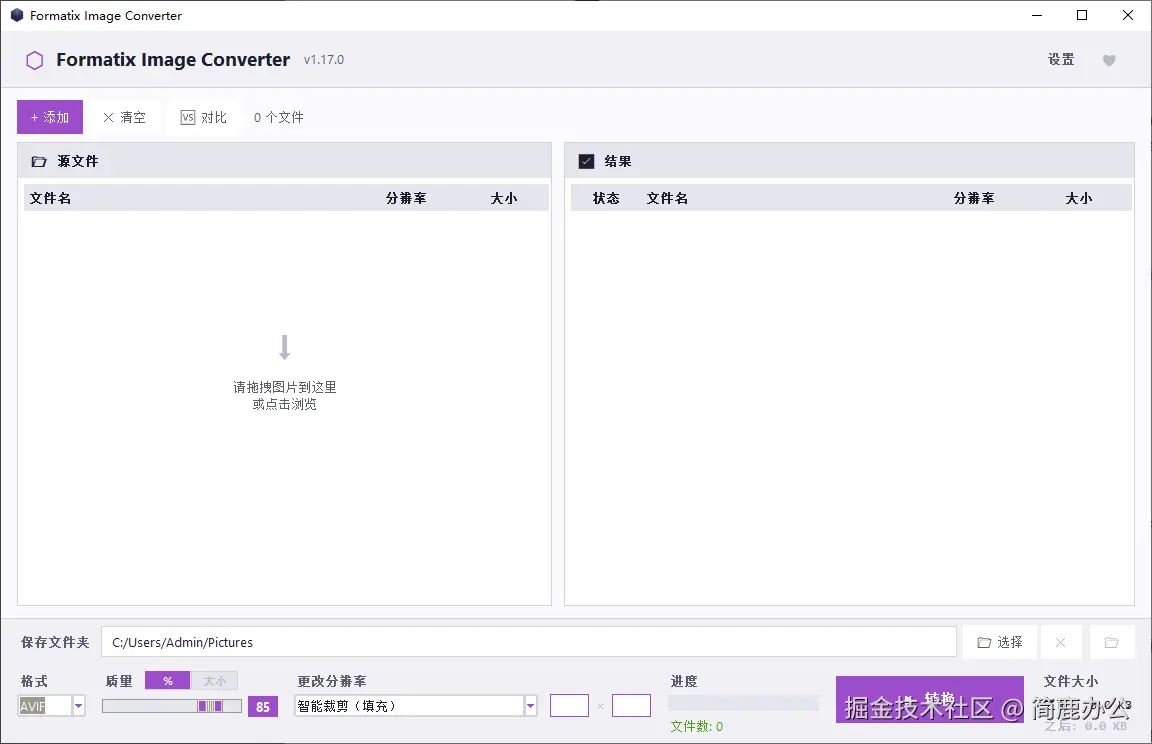Click the Formatix hexagon logo icon
This screenshot has height=744, width=1152.
coord(35,60)
